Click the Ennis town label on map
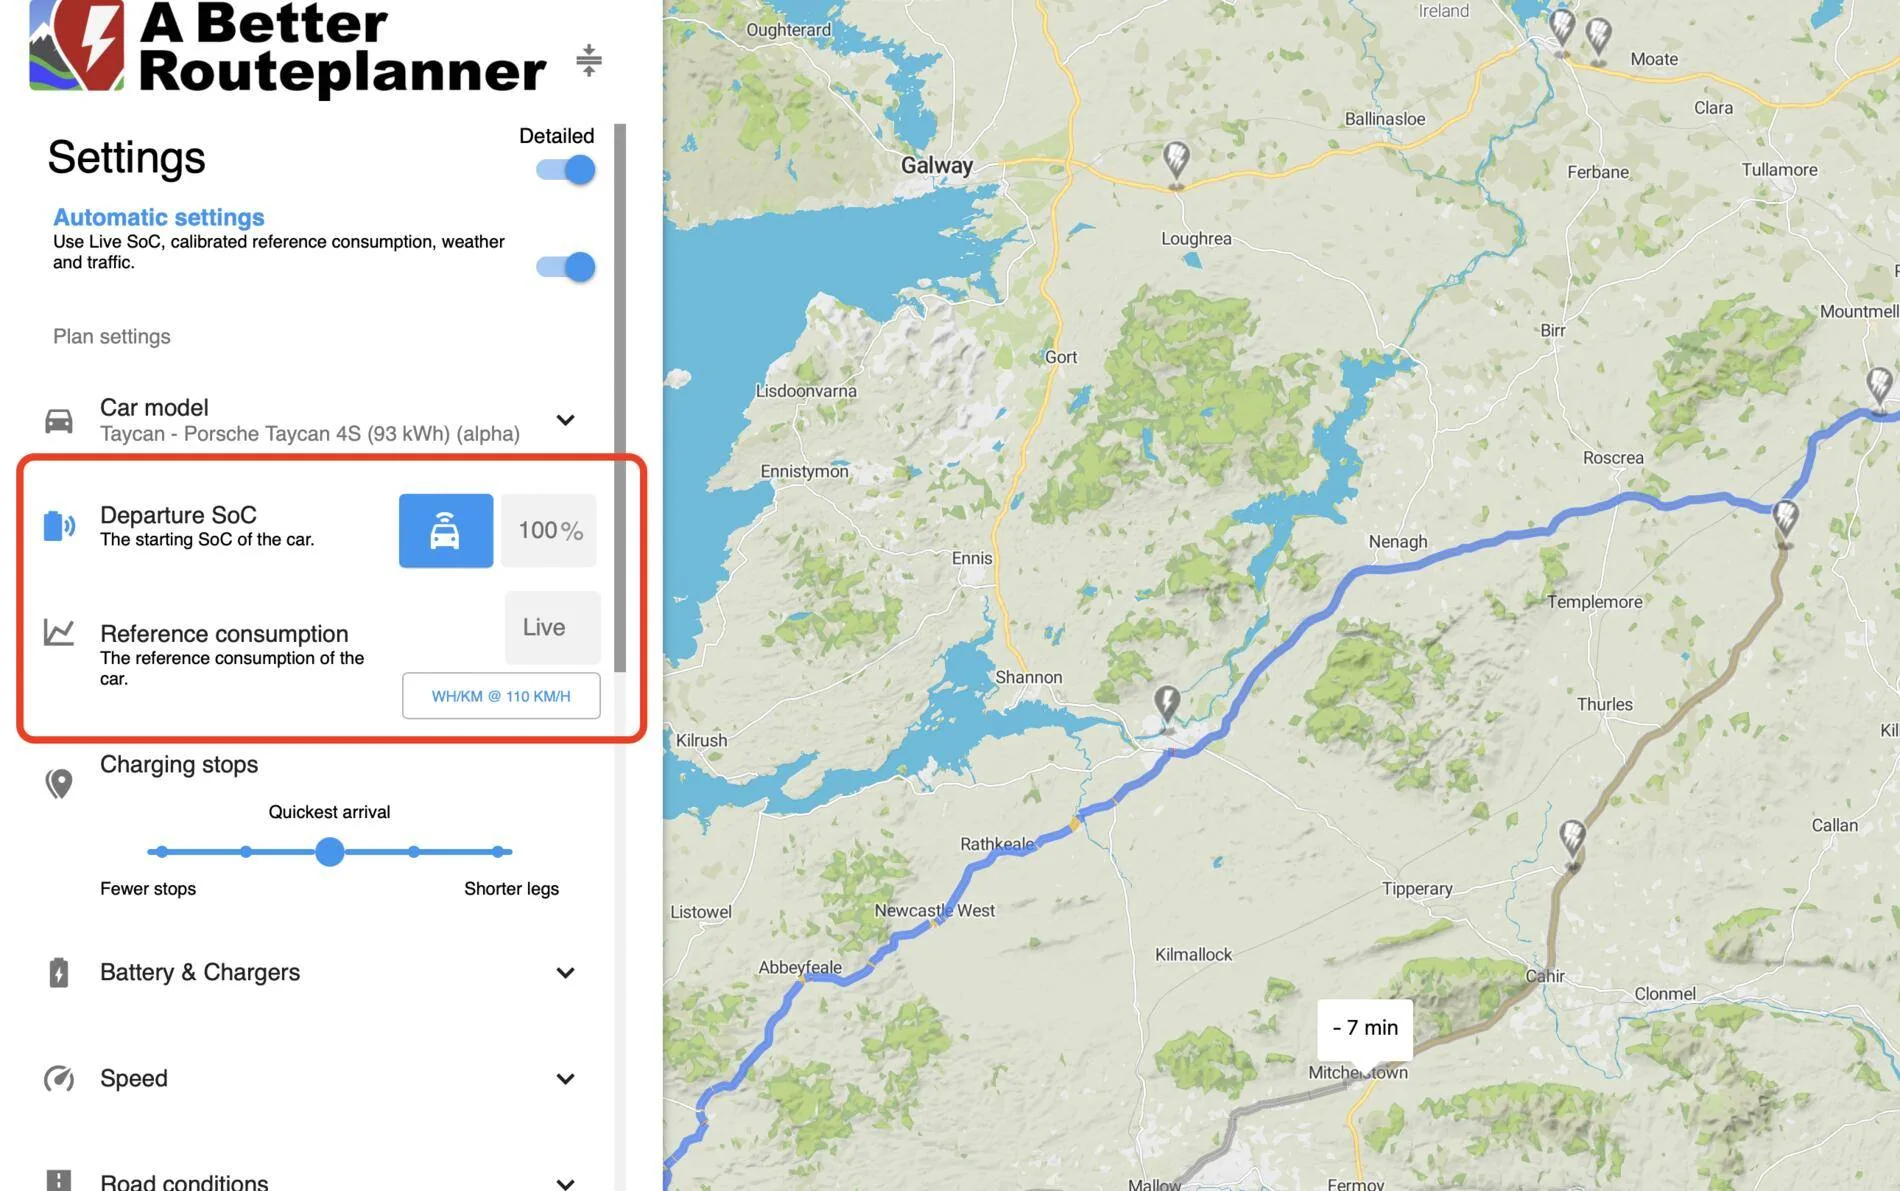The width and height of the screenshot is (1900, 1191). 972,558
